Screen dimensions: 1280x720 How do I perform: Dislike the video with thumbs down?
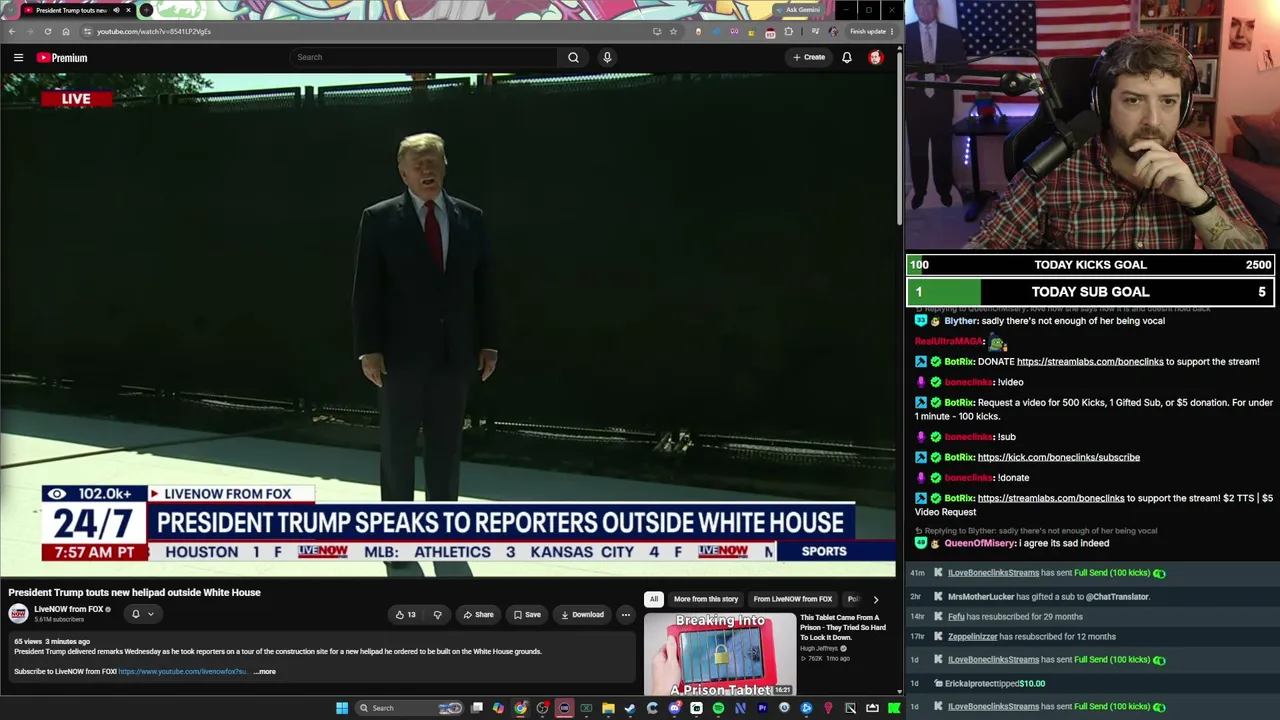[437, 615]
